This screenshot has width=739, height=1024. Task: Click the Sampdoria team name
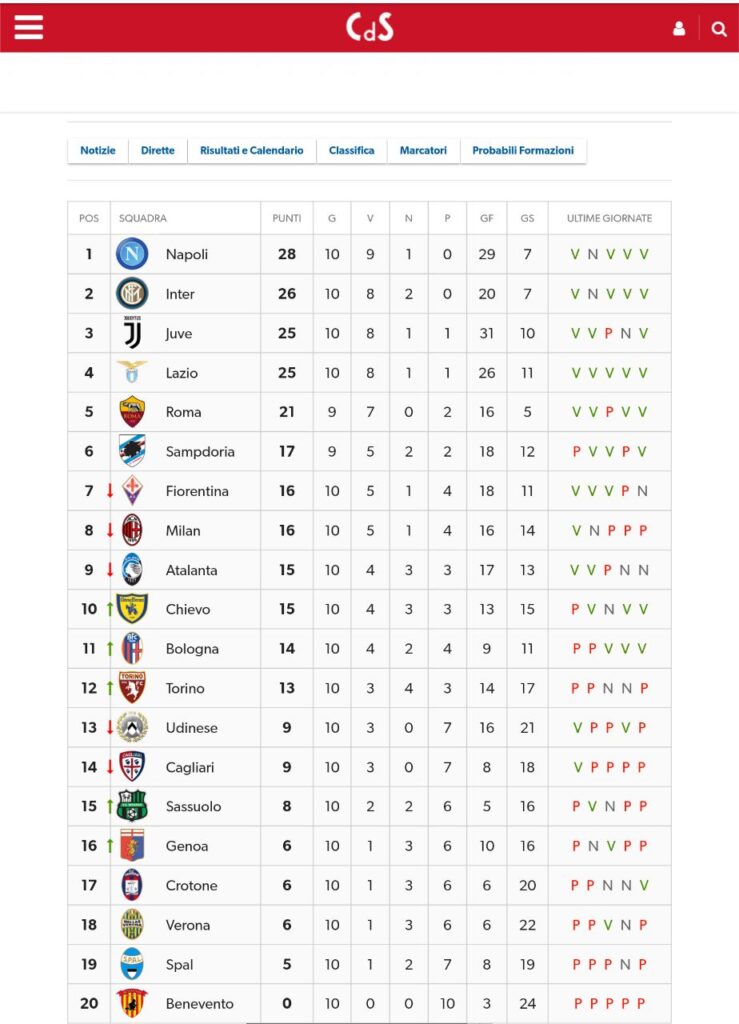[200, 451]
